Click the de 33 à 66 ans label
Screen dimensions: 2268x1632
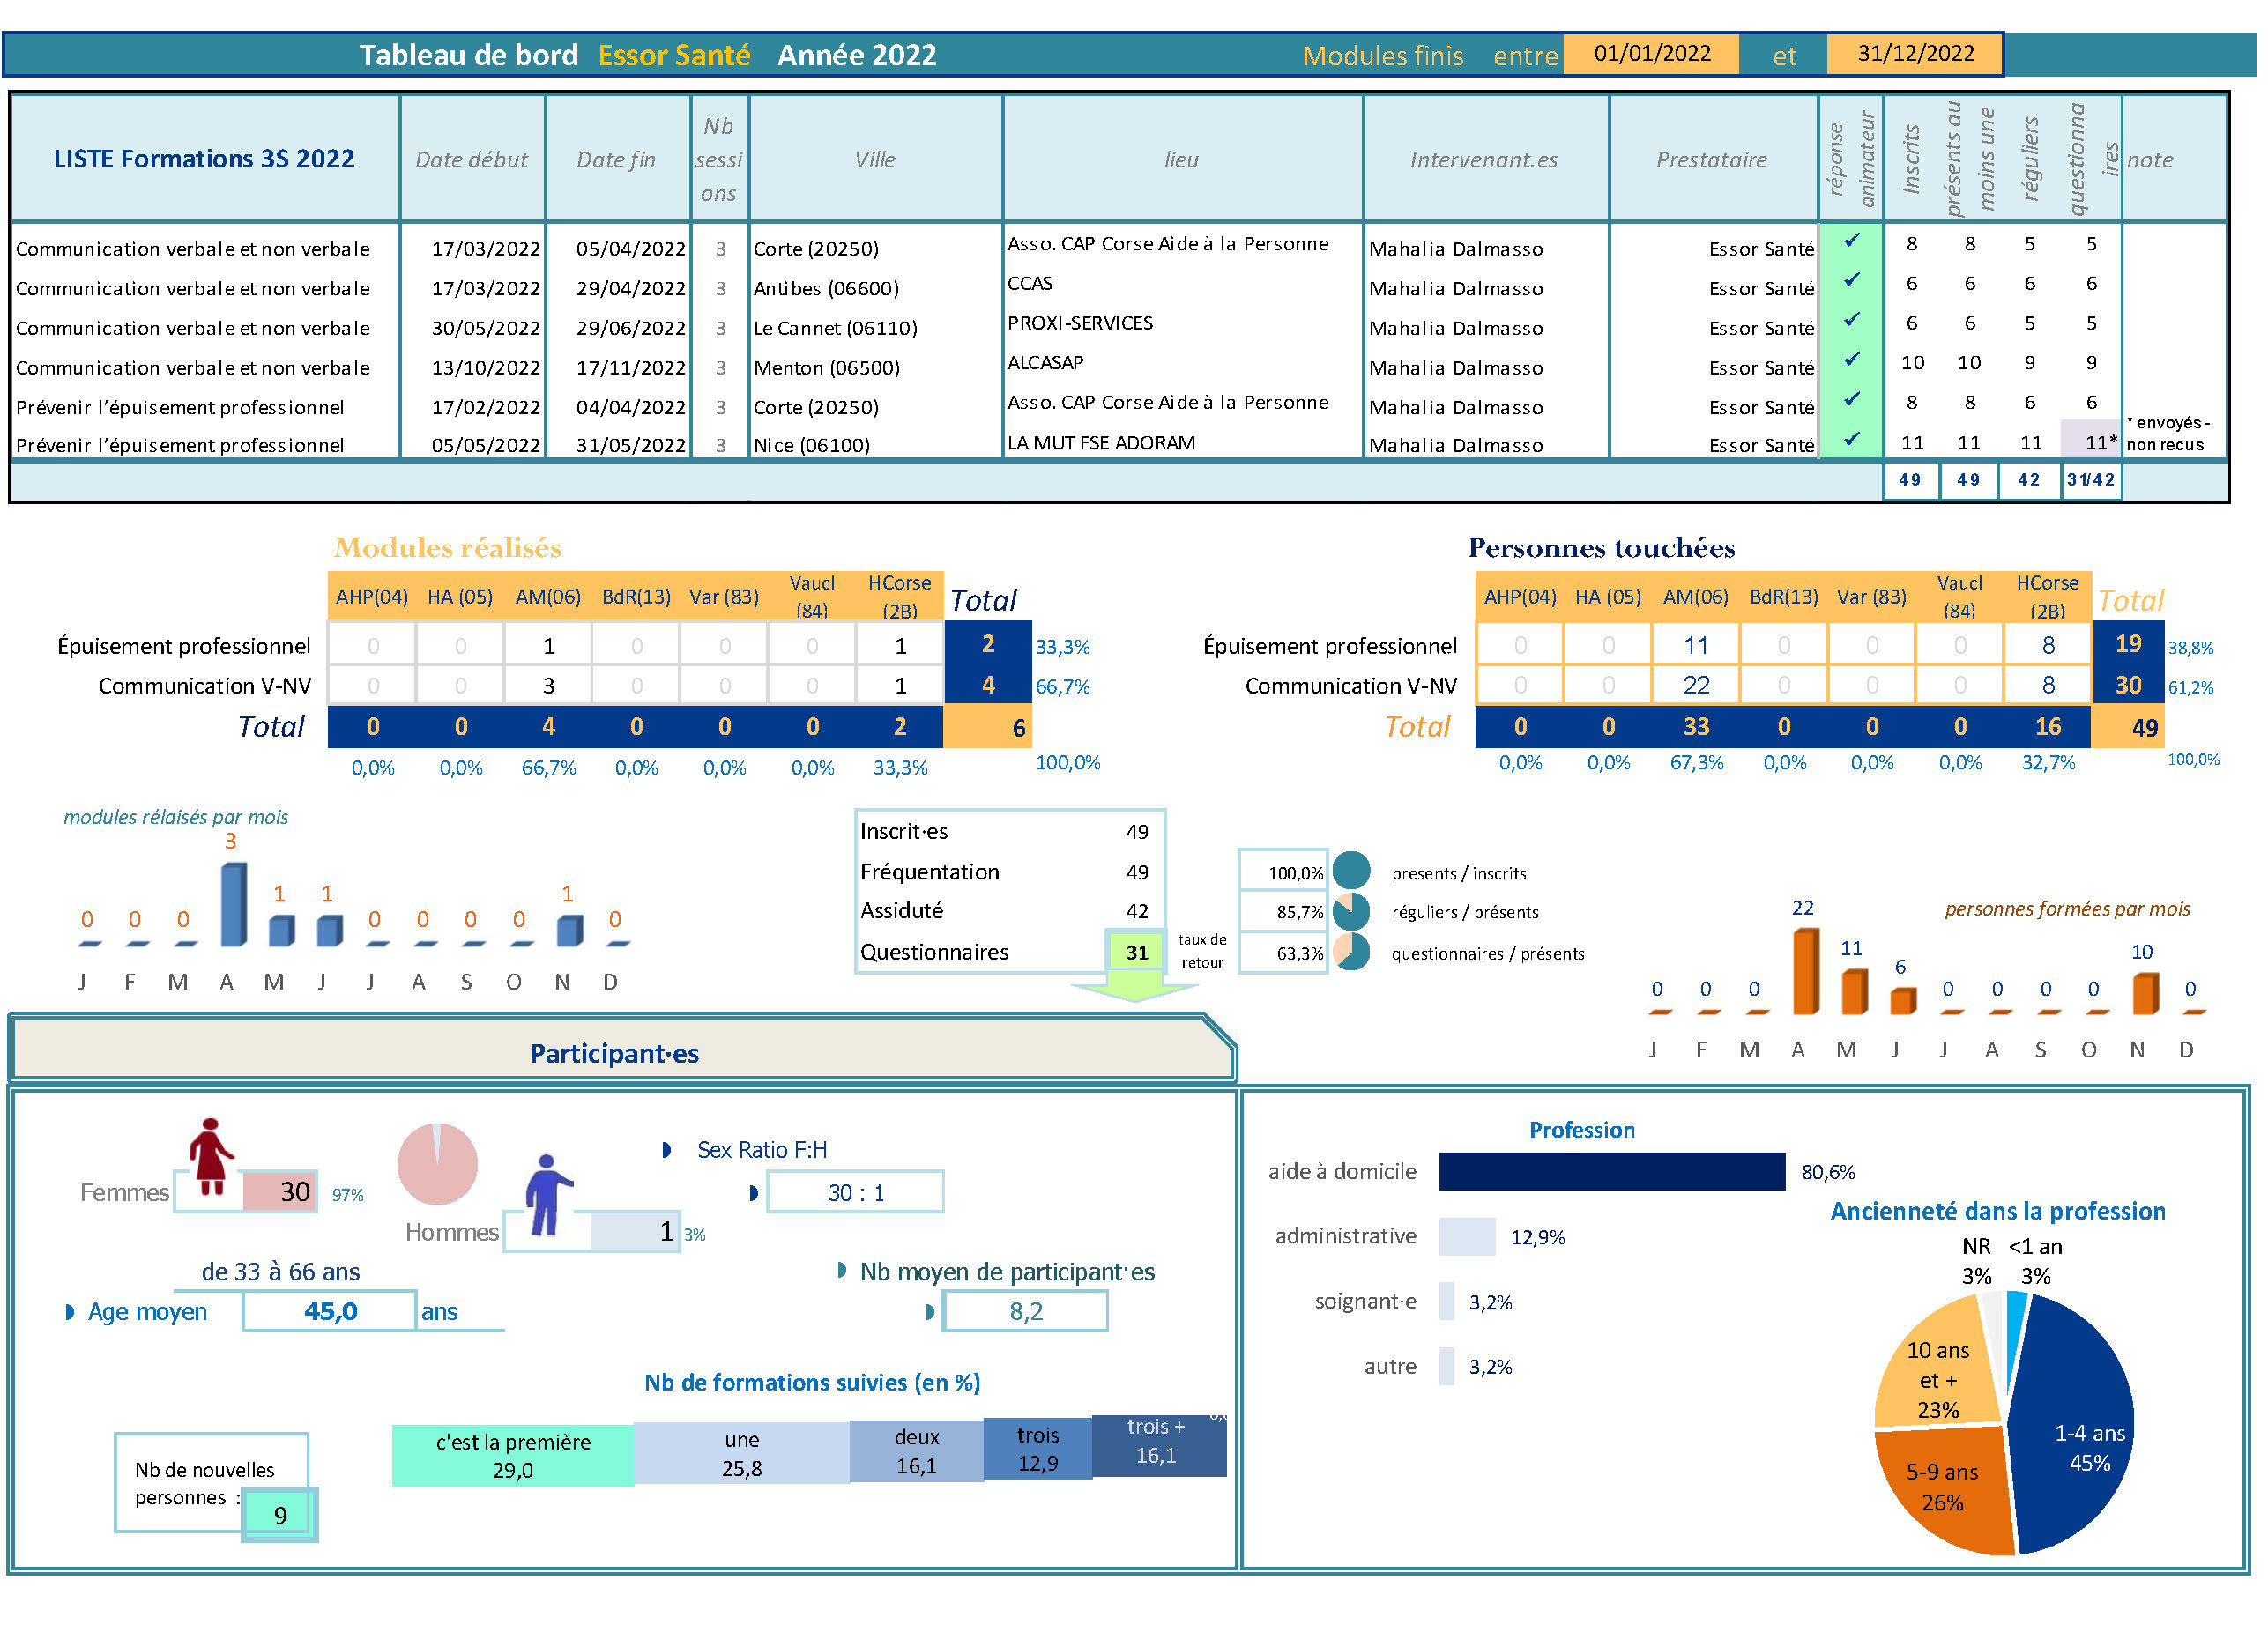pyautogui.click(x=280, y=1271)
